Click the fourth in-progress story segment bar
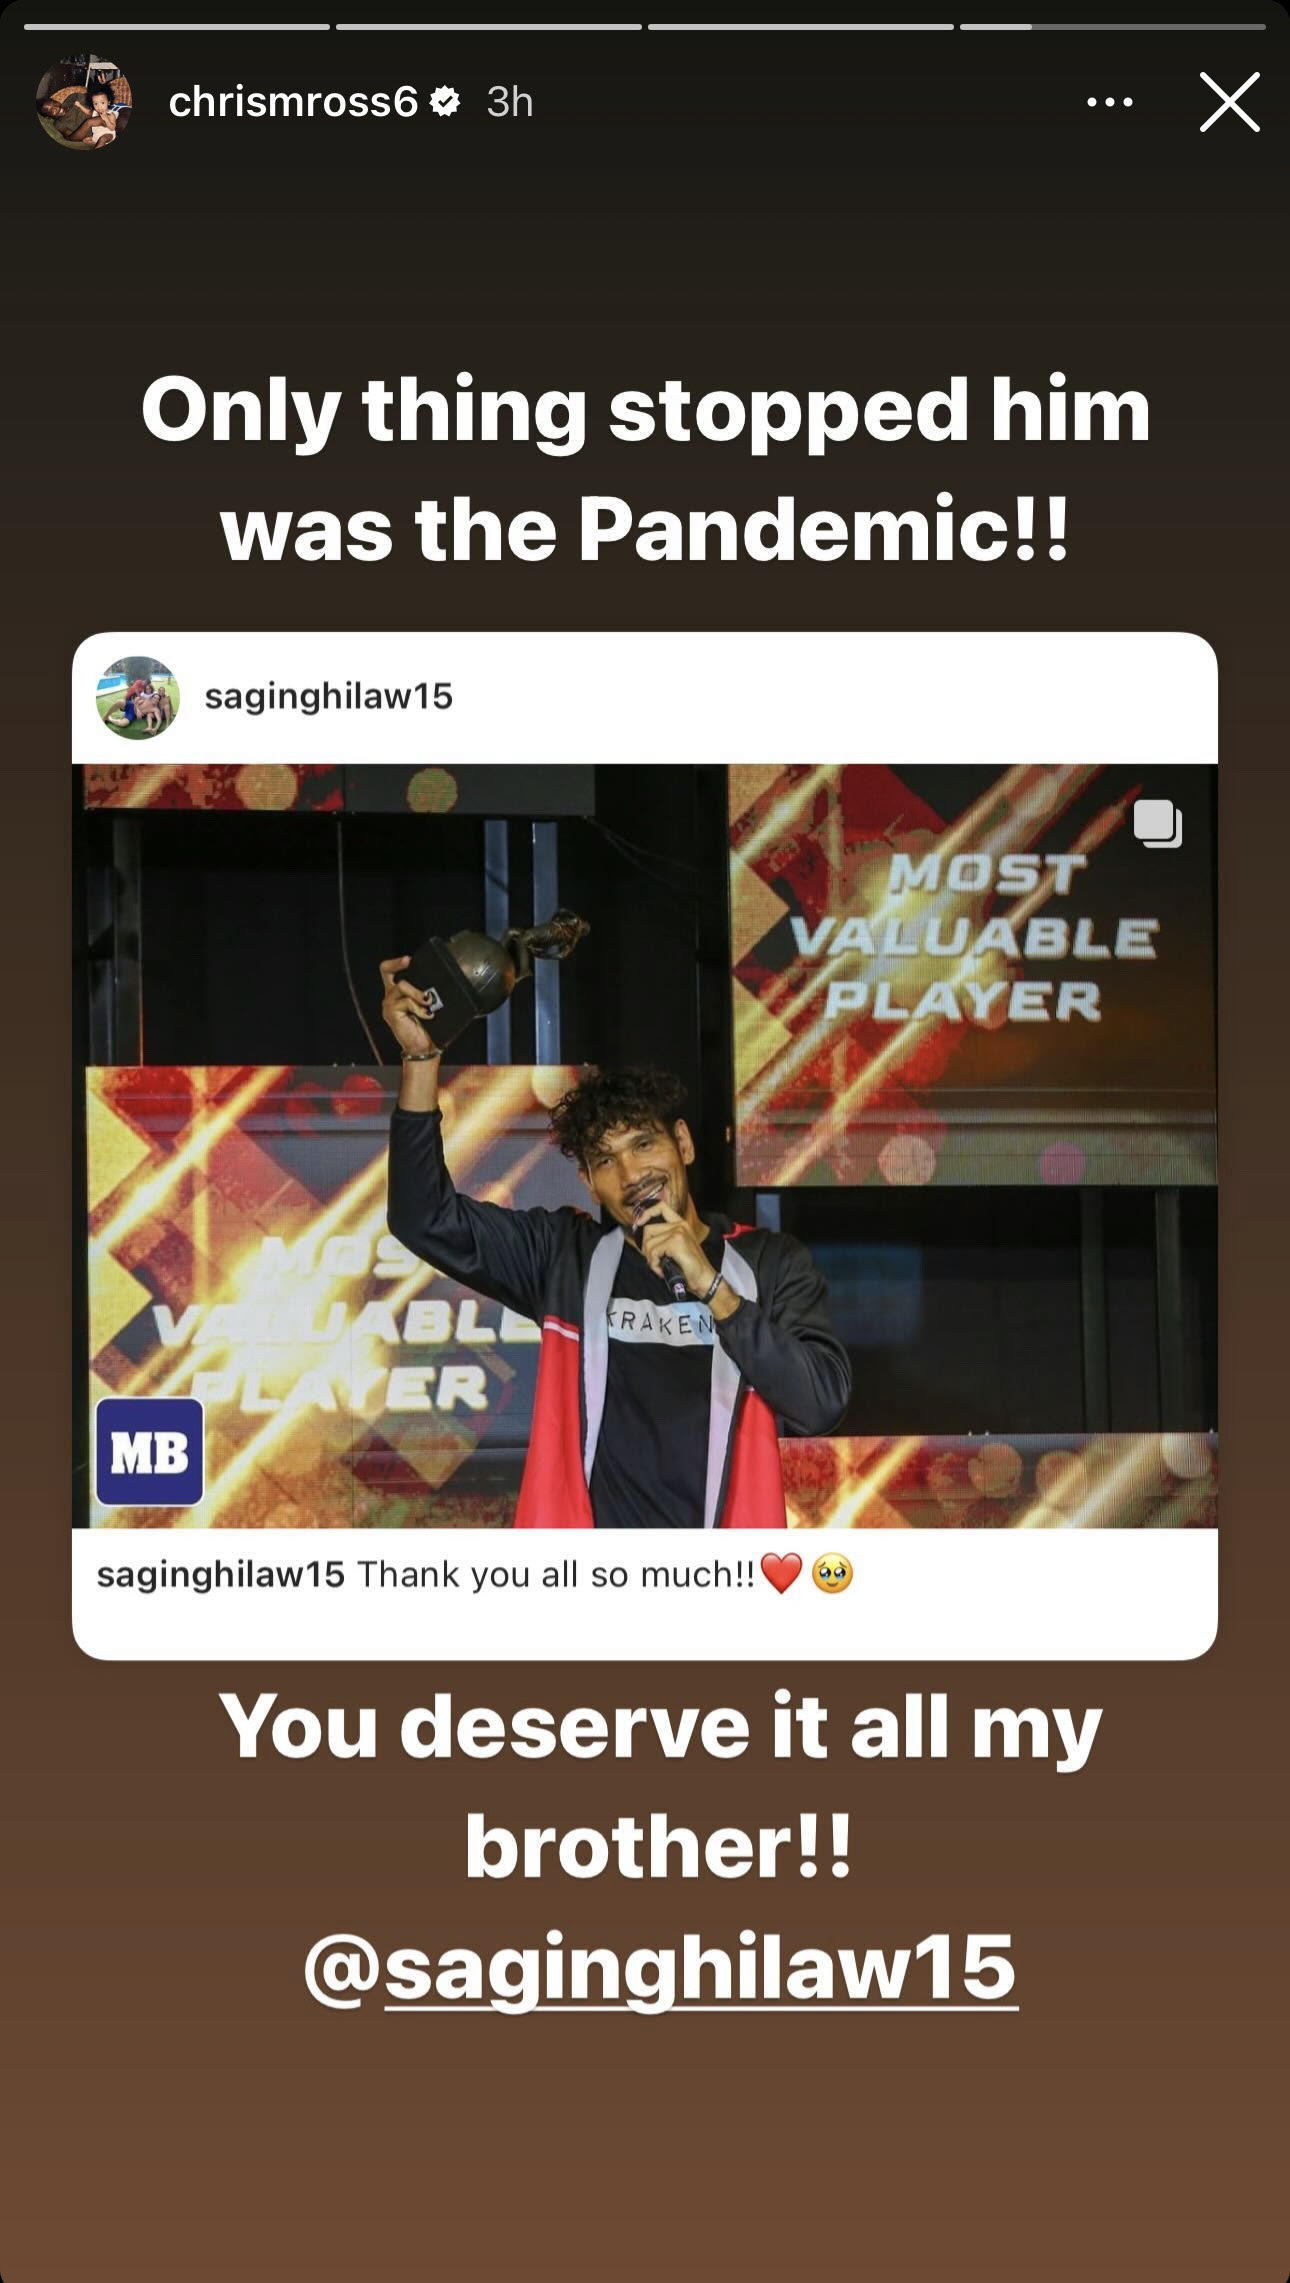1290x2283 pixels. click(x=1113, y=26)
